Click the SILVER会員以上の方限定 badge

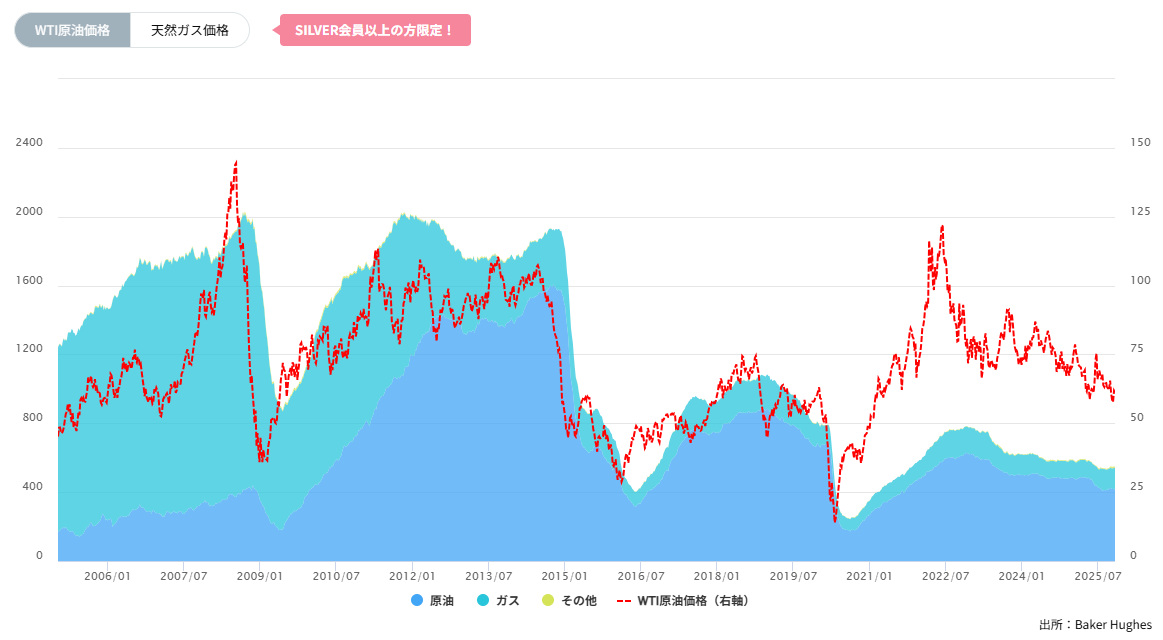tap(374, 30)
